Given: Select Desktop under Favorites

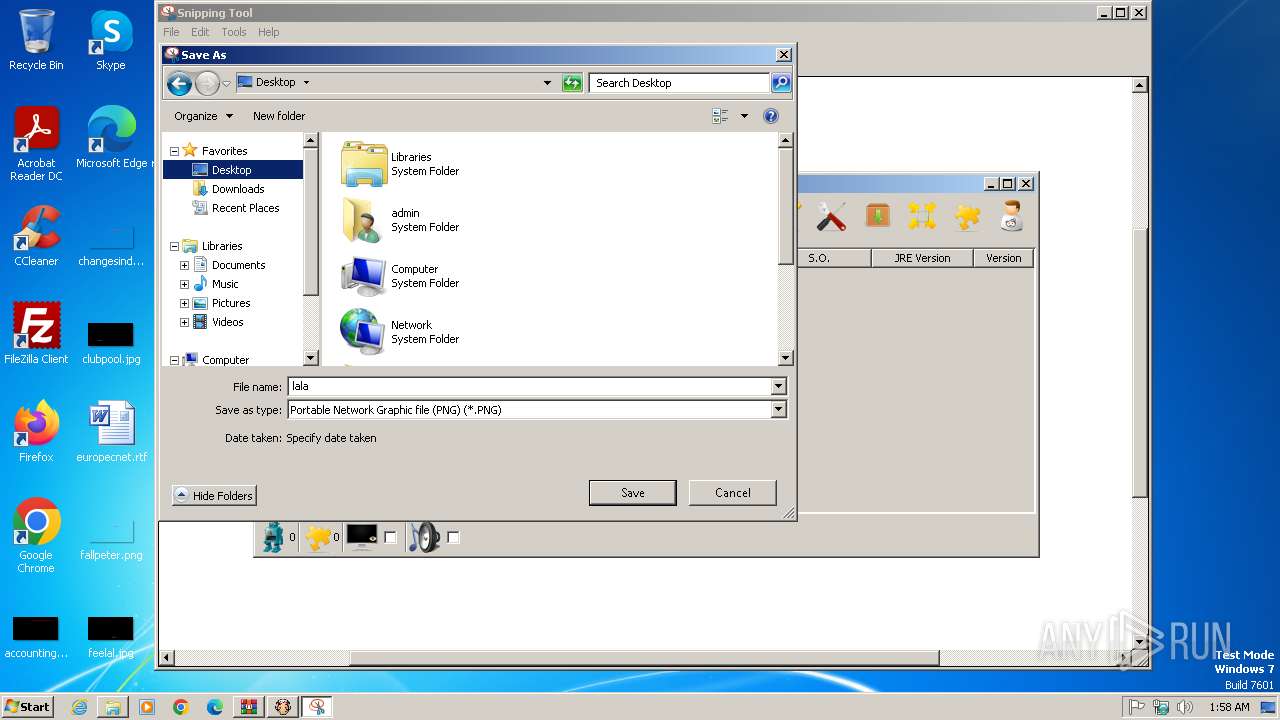Looking at the screenshot, I should 232,170.
